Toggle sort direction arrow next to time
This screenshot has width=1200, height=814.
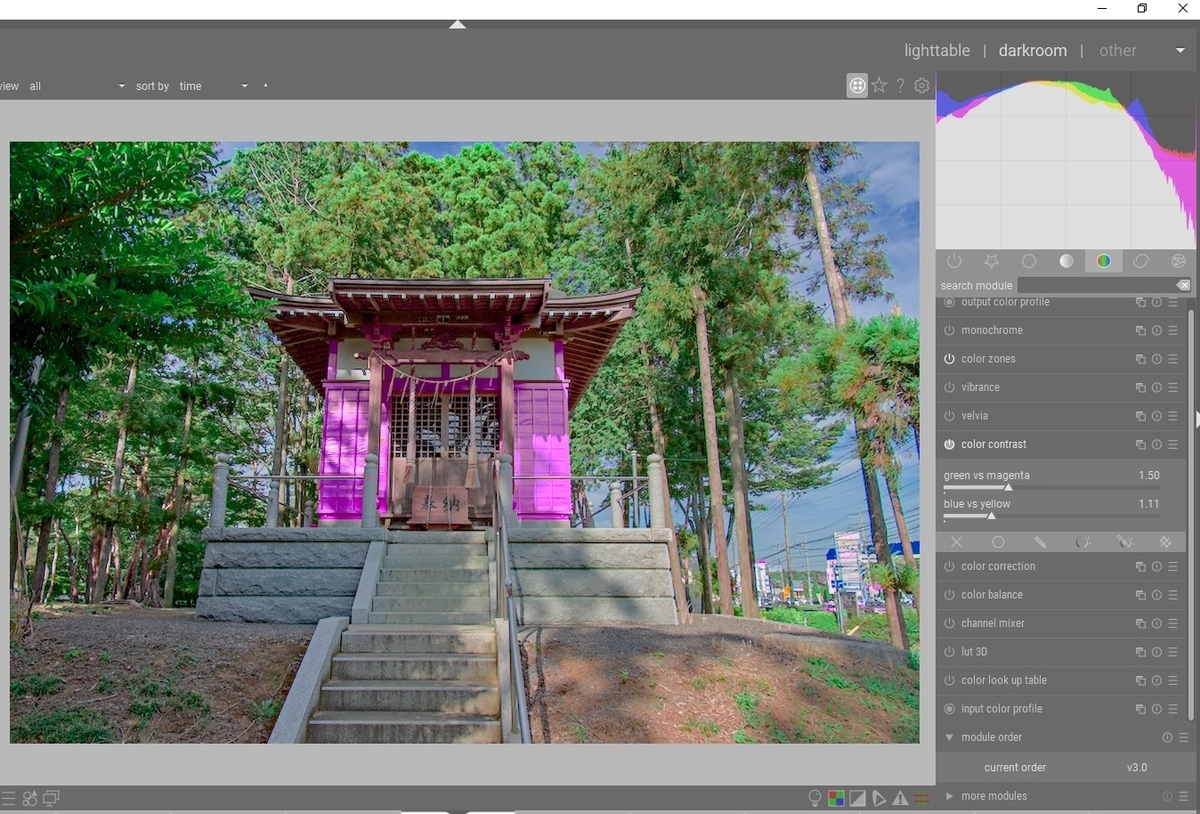[x=265, y=86]
